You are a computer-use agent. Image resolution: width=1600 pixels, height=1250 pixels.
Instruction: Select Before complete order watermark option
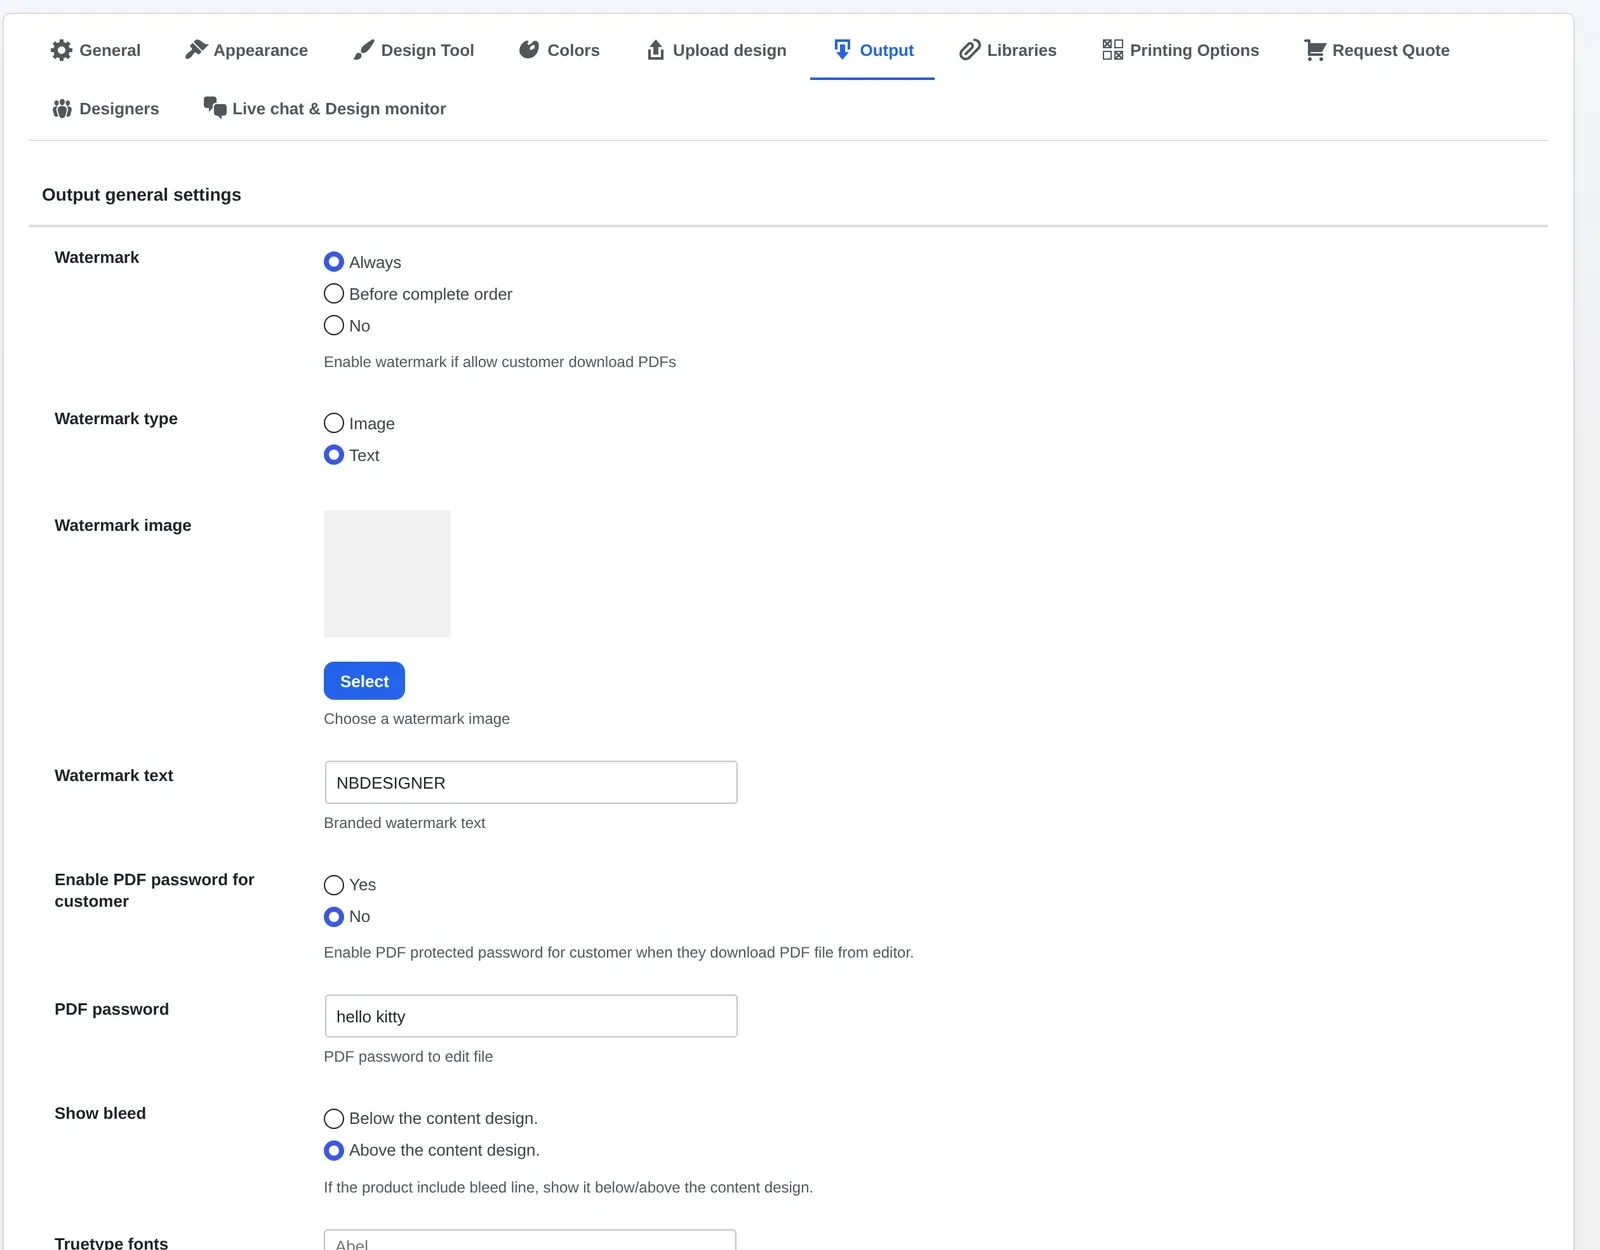point(334,294)
